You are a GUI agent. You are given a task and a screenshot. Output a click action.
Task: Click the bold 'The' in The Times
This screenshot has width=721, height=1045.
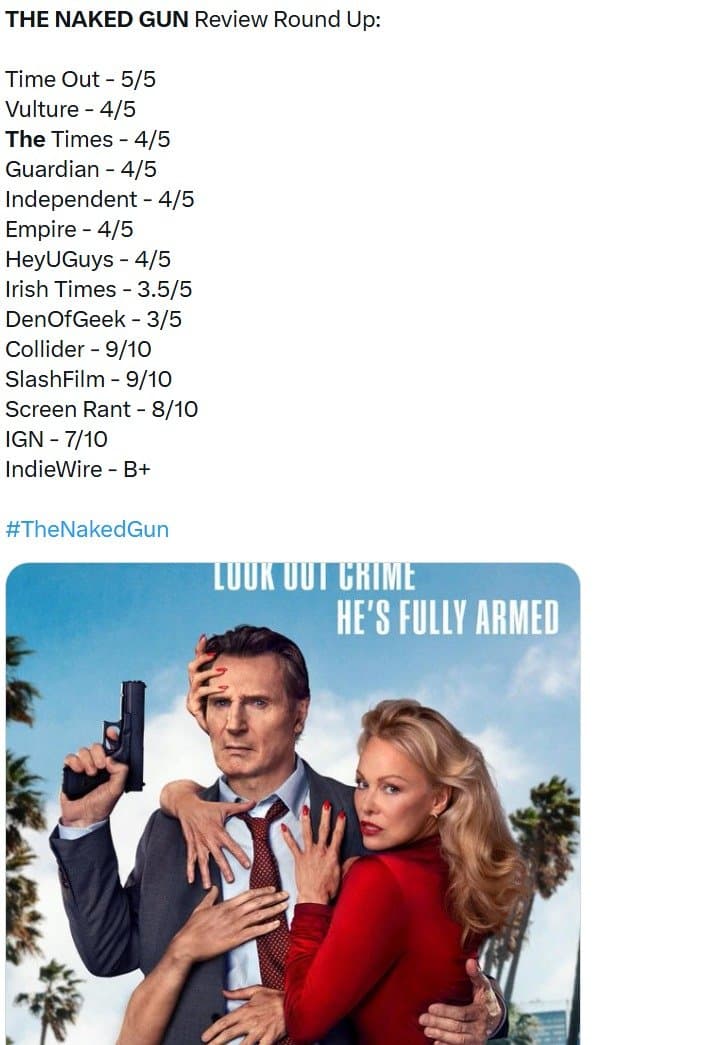tap(25, 140)
